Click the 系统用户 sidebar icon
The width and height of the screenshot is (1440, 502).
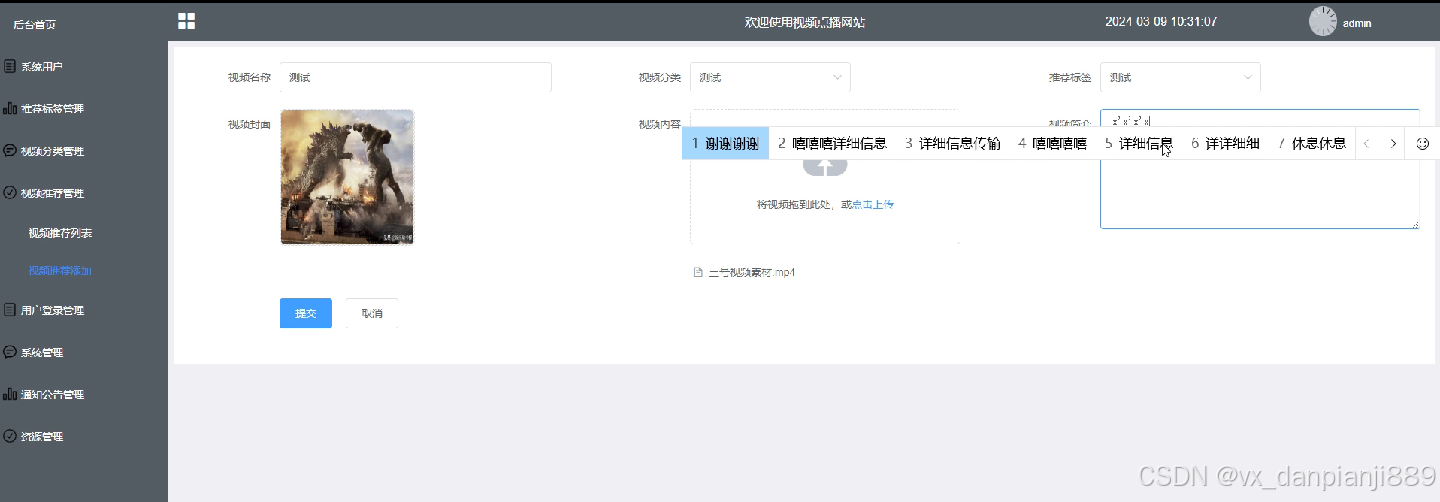pyautogui.click(x=10, y=67)
